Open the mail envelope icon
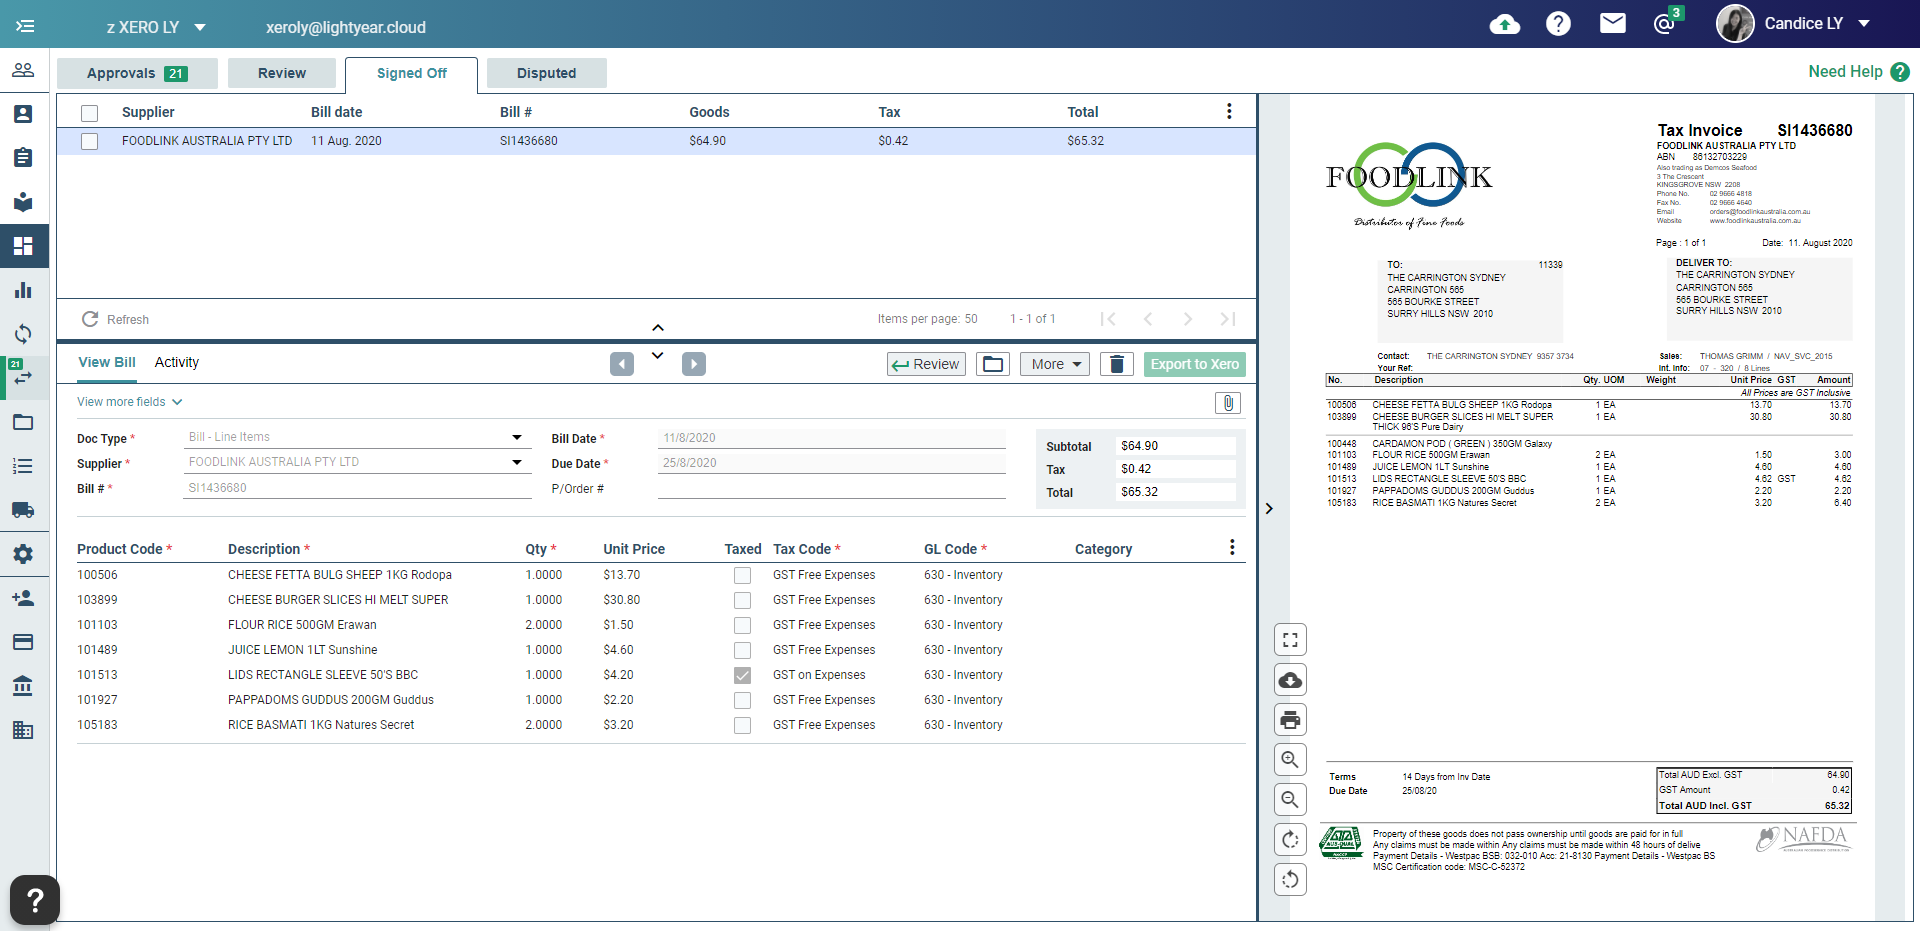This screenshot has height=931, width=1920. 1612,23
